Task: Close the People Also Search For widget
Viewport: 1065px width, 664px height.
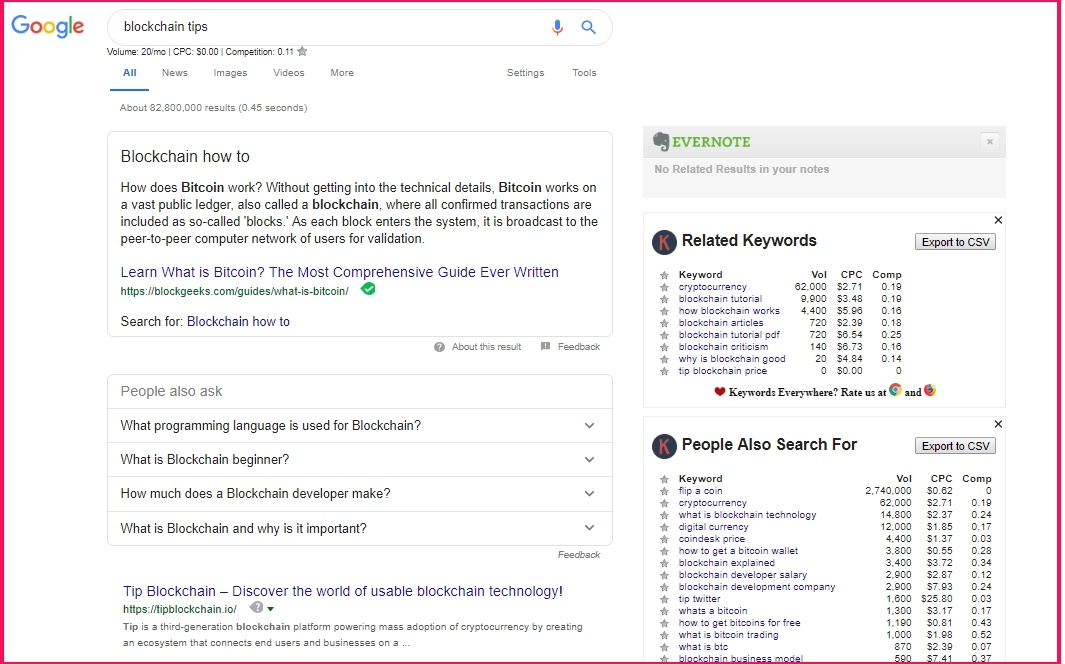Action: point(998,424)
